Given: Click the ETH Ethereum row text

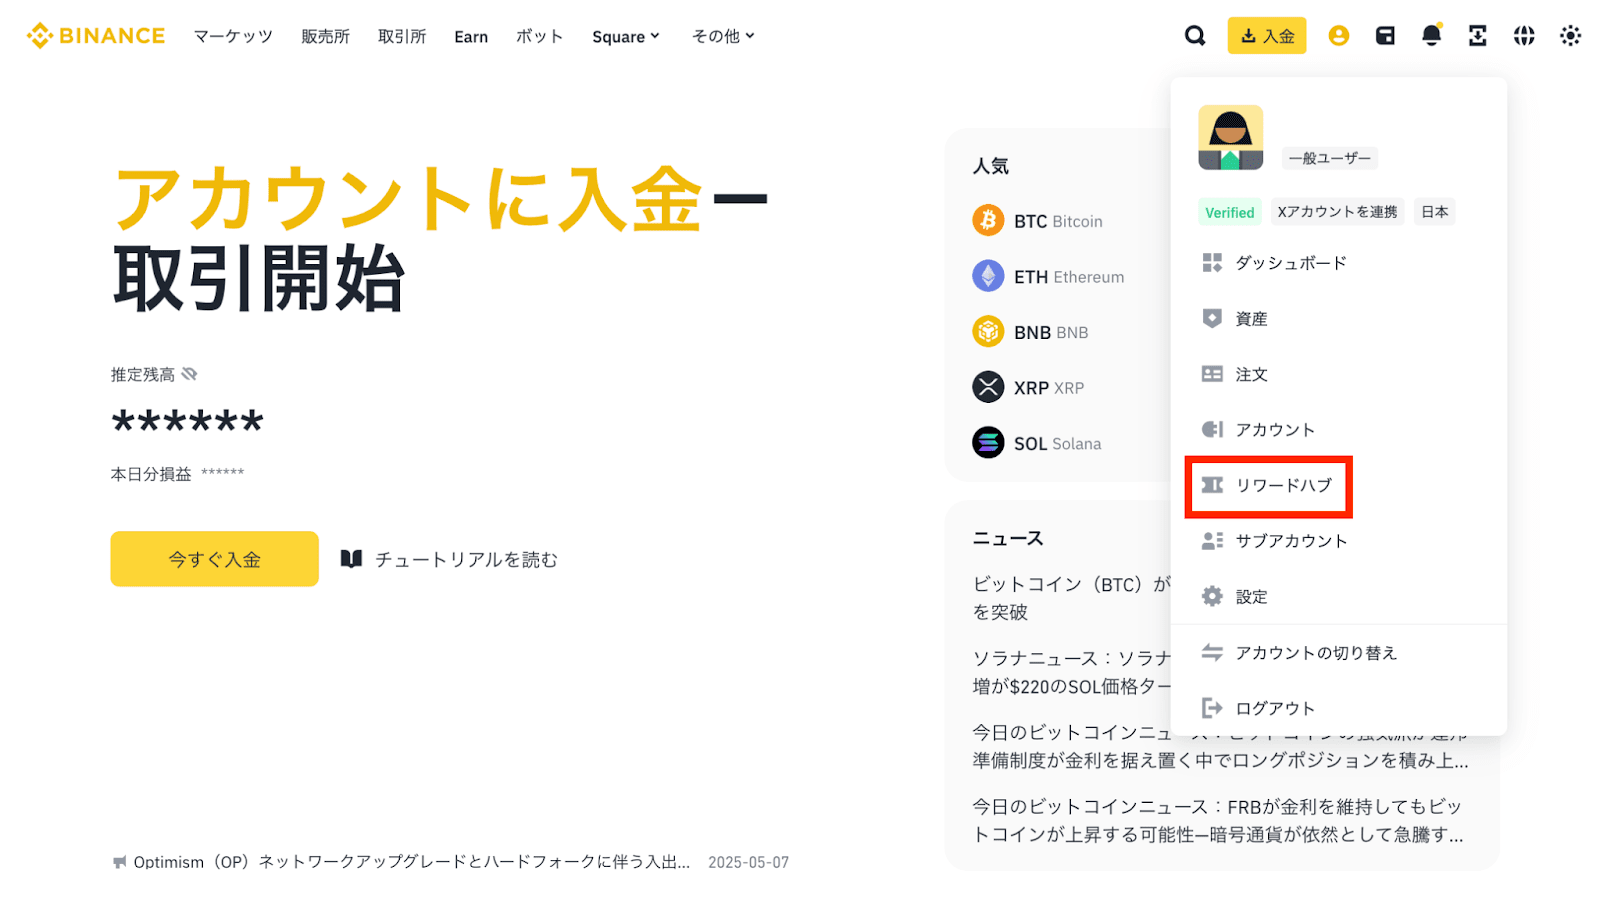Looking at the screenshot, I should [x=1069, y=277].
